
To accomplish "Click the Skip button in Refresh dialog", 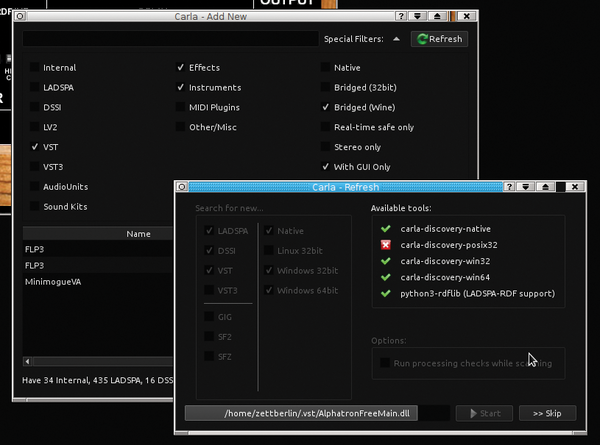I will 547,413.
